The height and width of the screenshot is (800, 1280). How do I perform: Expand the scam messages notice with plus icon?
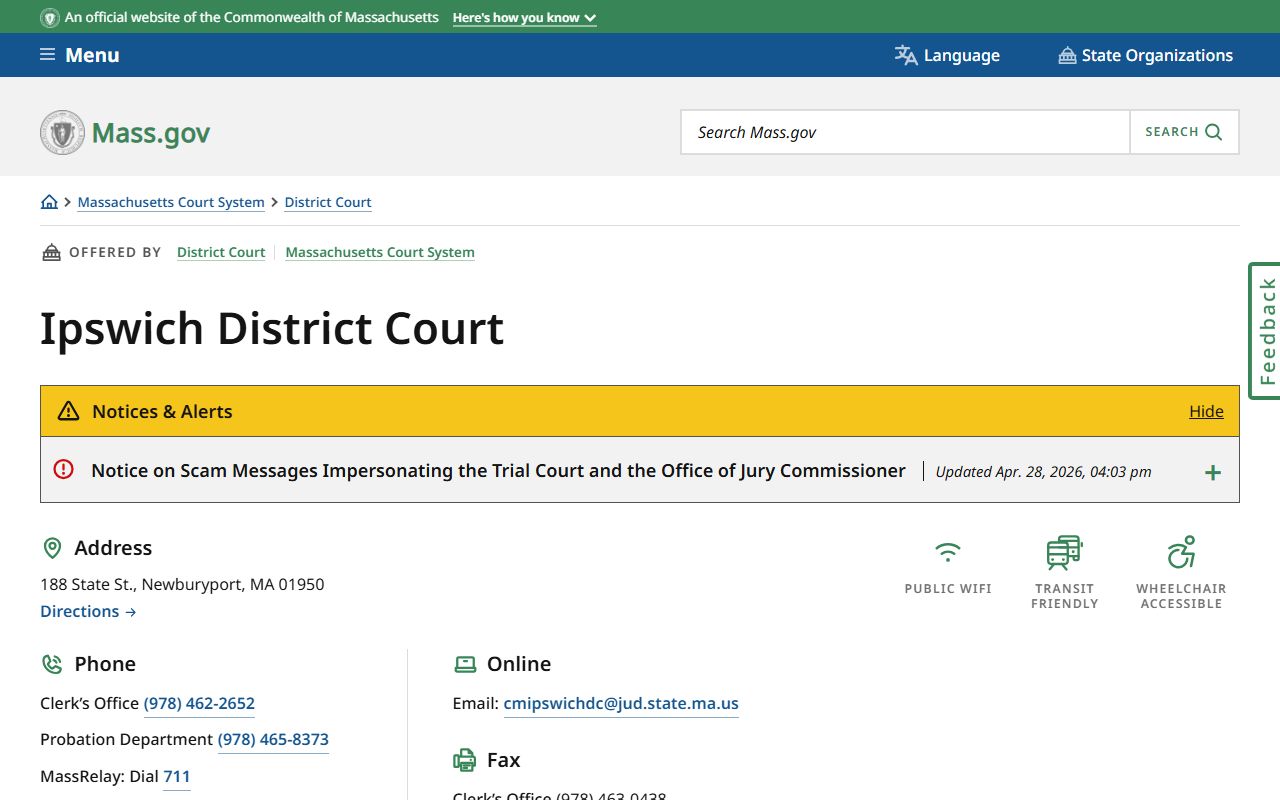coord(1212,472)
